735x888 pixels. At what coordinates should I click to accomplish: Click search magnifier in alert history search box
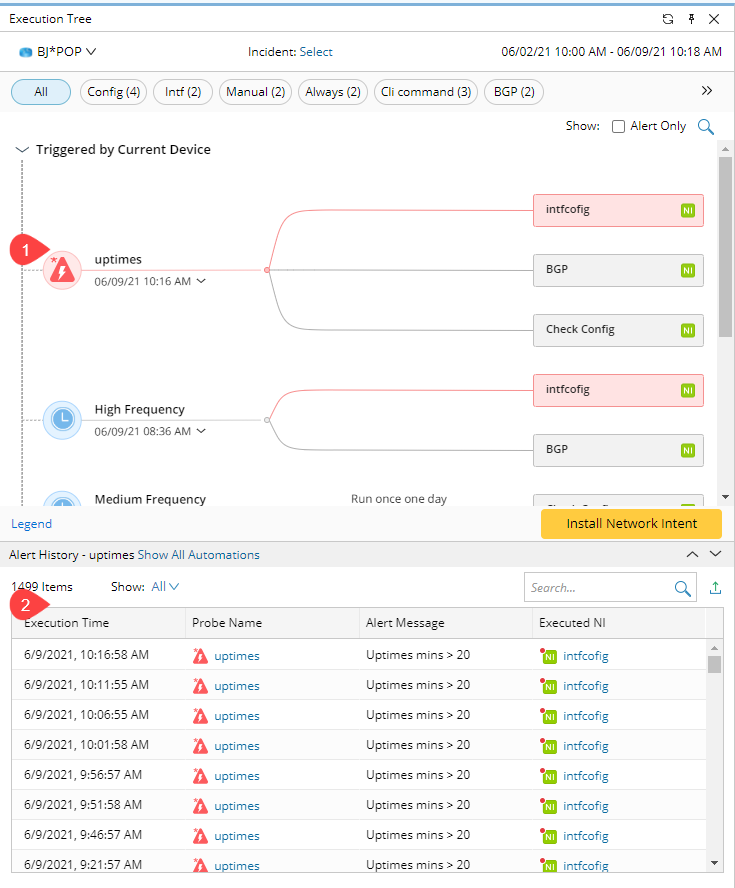(x=683, y=588)
